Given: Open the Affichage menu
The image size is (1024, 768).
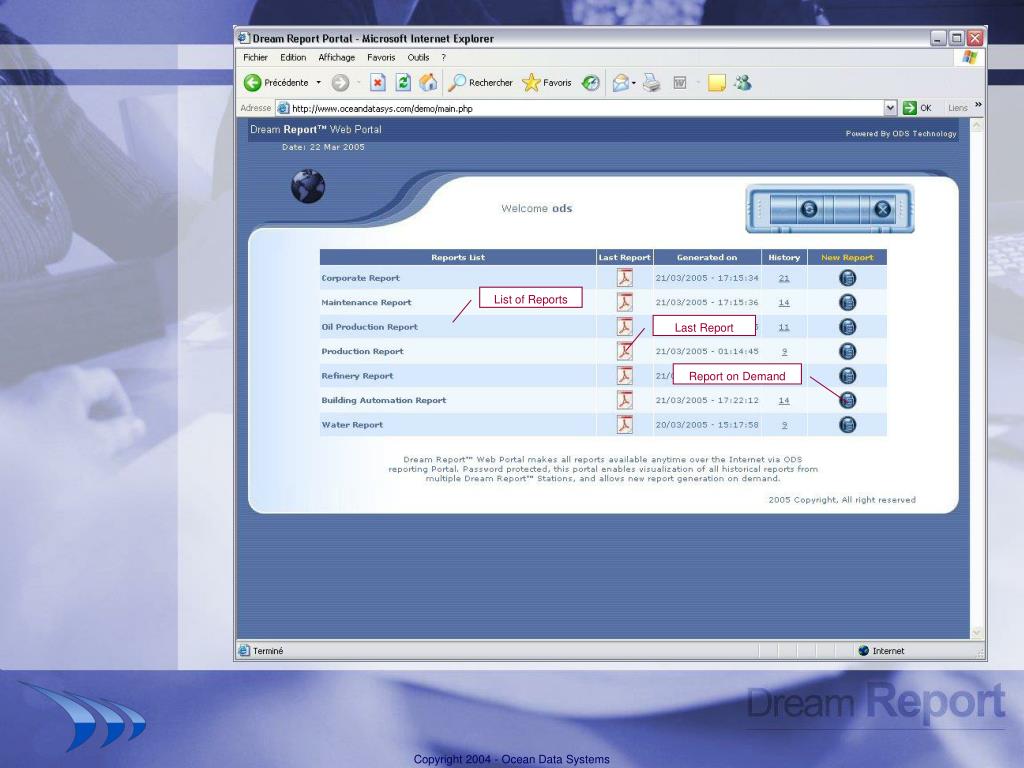Looking at the screenshot, I should [x=336, y=57].
